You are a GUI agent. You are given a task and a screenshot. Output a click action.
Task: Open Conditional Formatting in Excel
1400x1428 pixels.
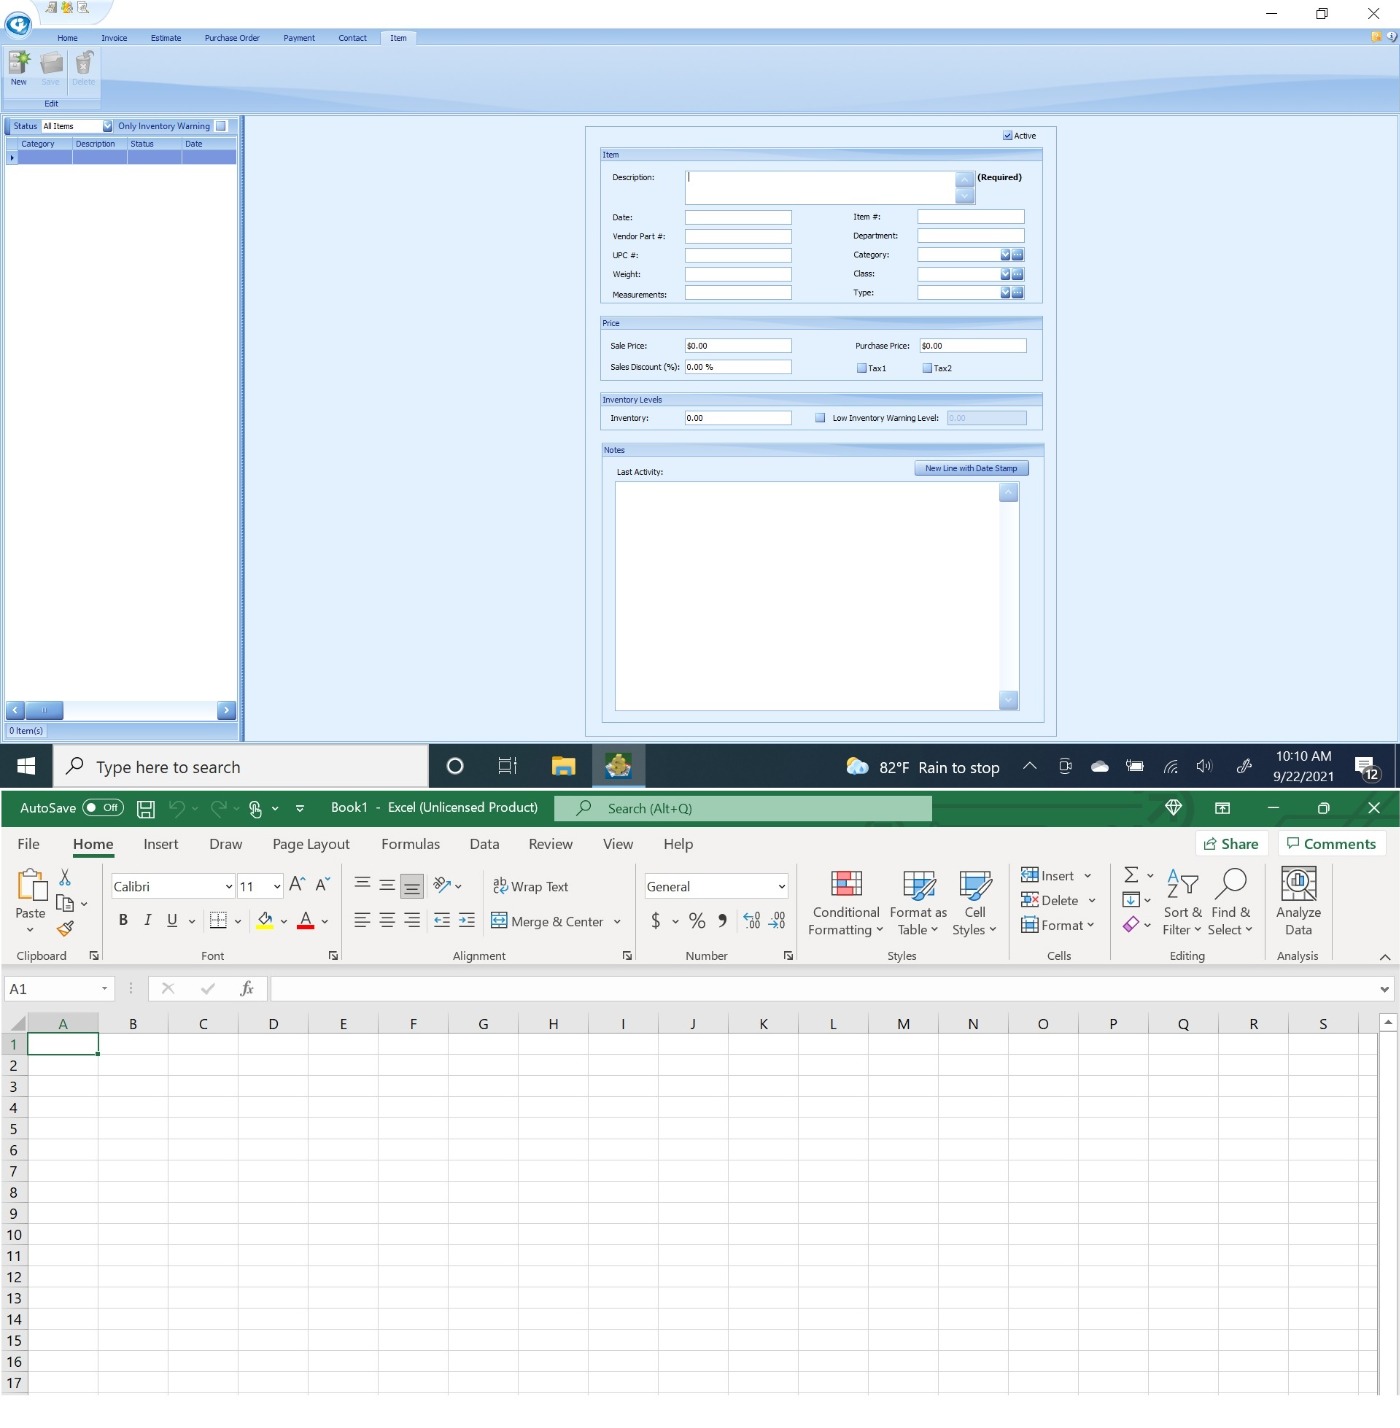point(845,900)
